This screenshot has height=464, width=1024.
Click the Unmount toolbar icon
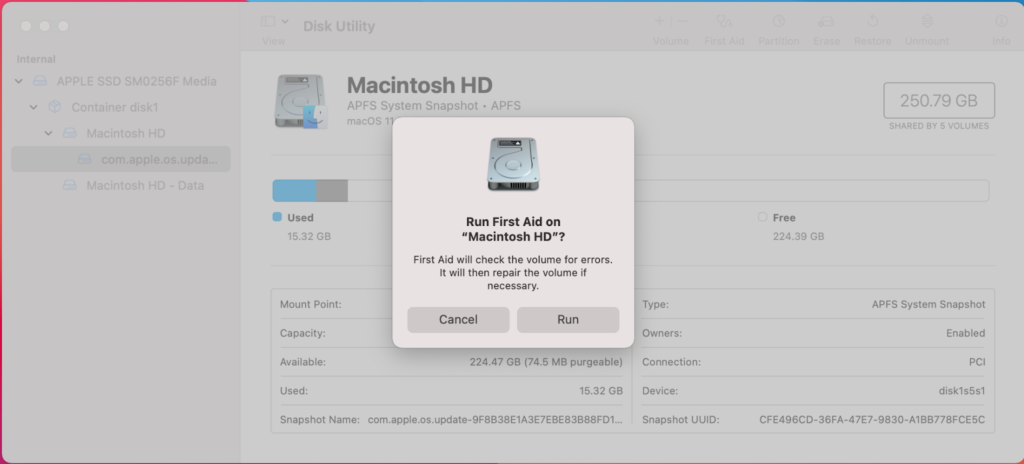tap(927, 22)
